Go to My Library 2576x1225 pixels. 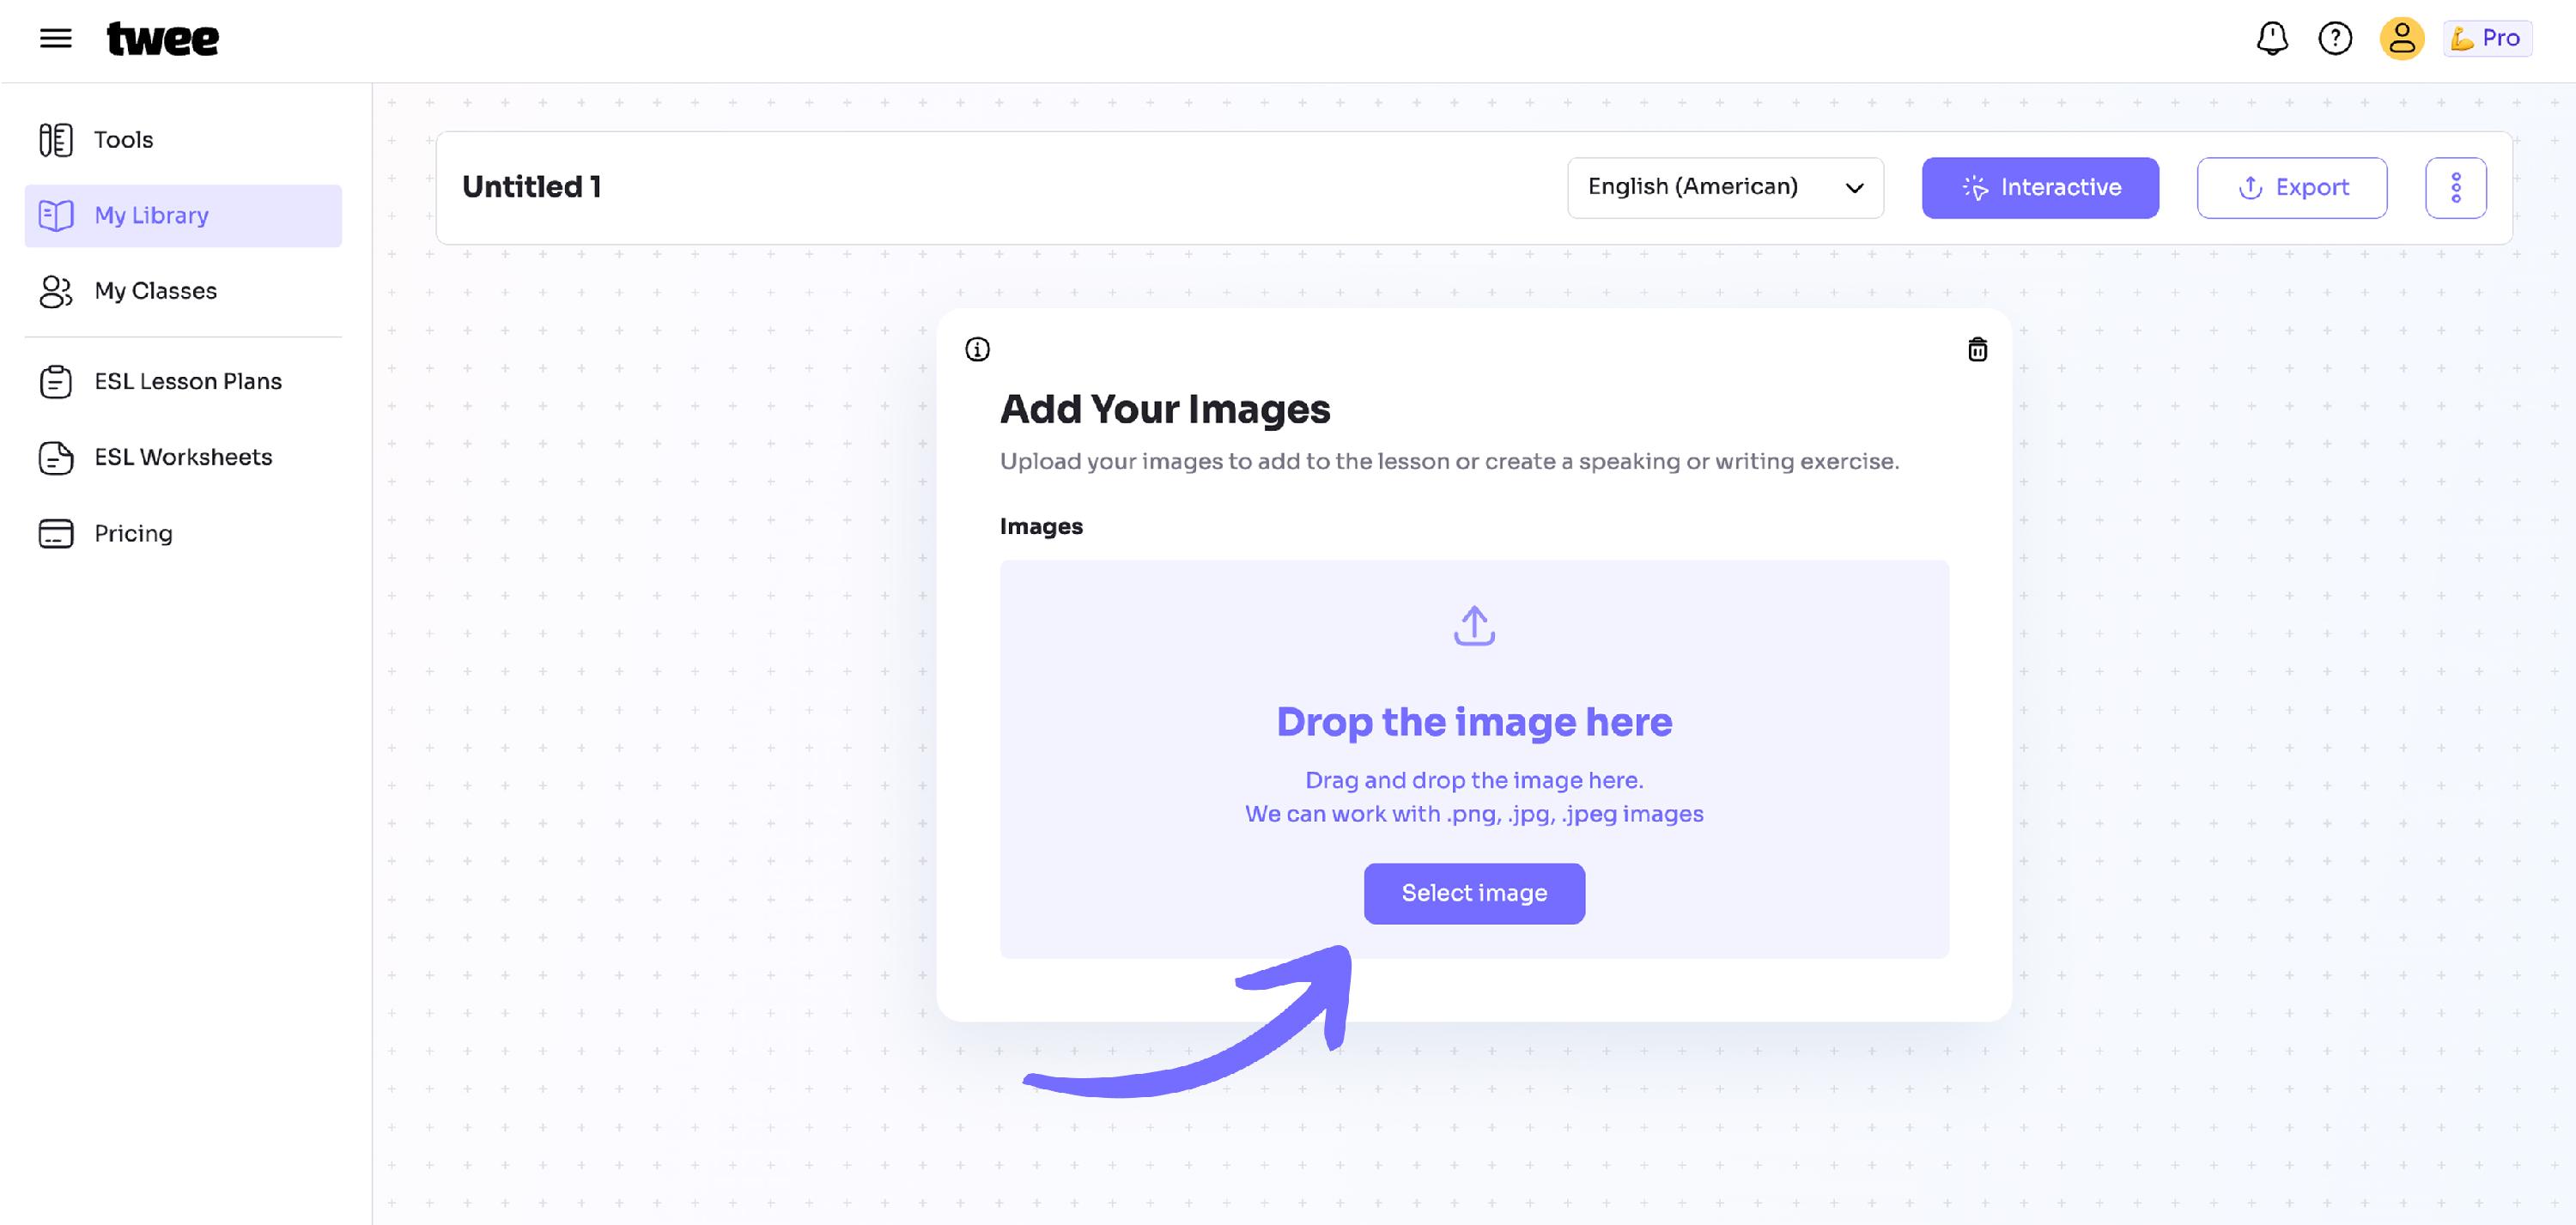tap(183, 216)
